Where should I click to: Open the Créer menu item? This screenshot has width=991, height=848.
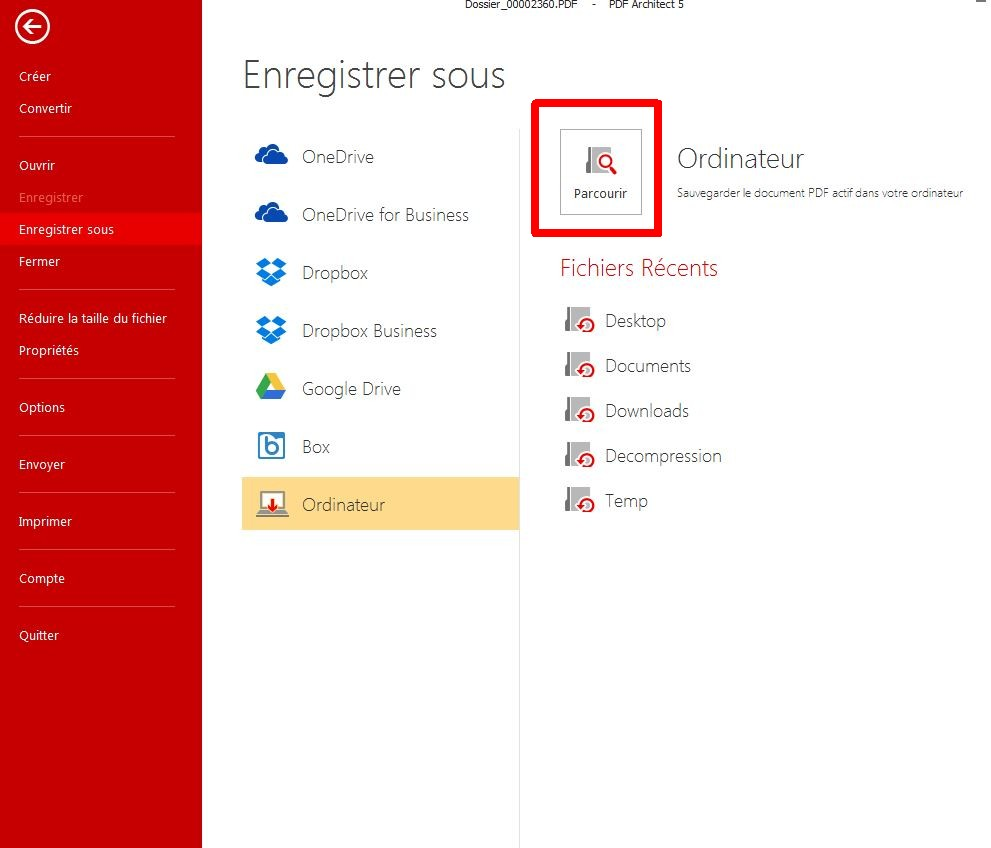click(x=35, y=76)
